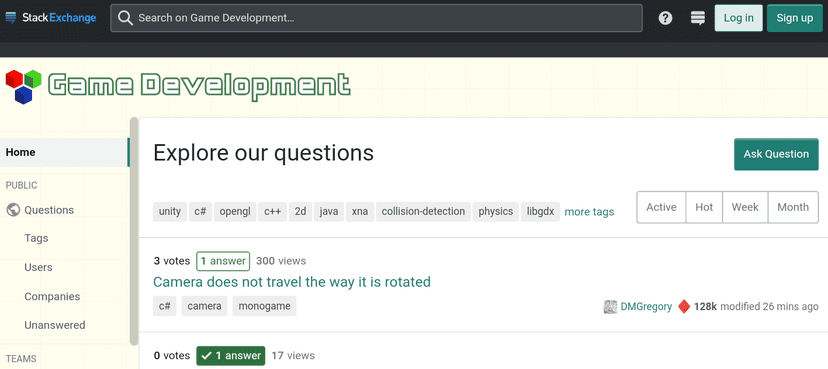Click the Log in button
This screenshot has height=369, width=828.
click(738, 18)
